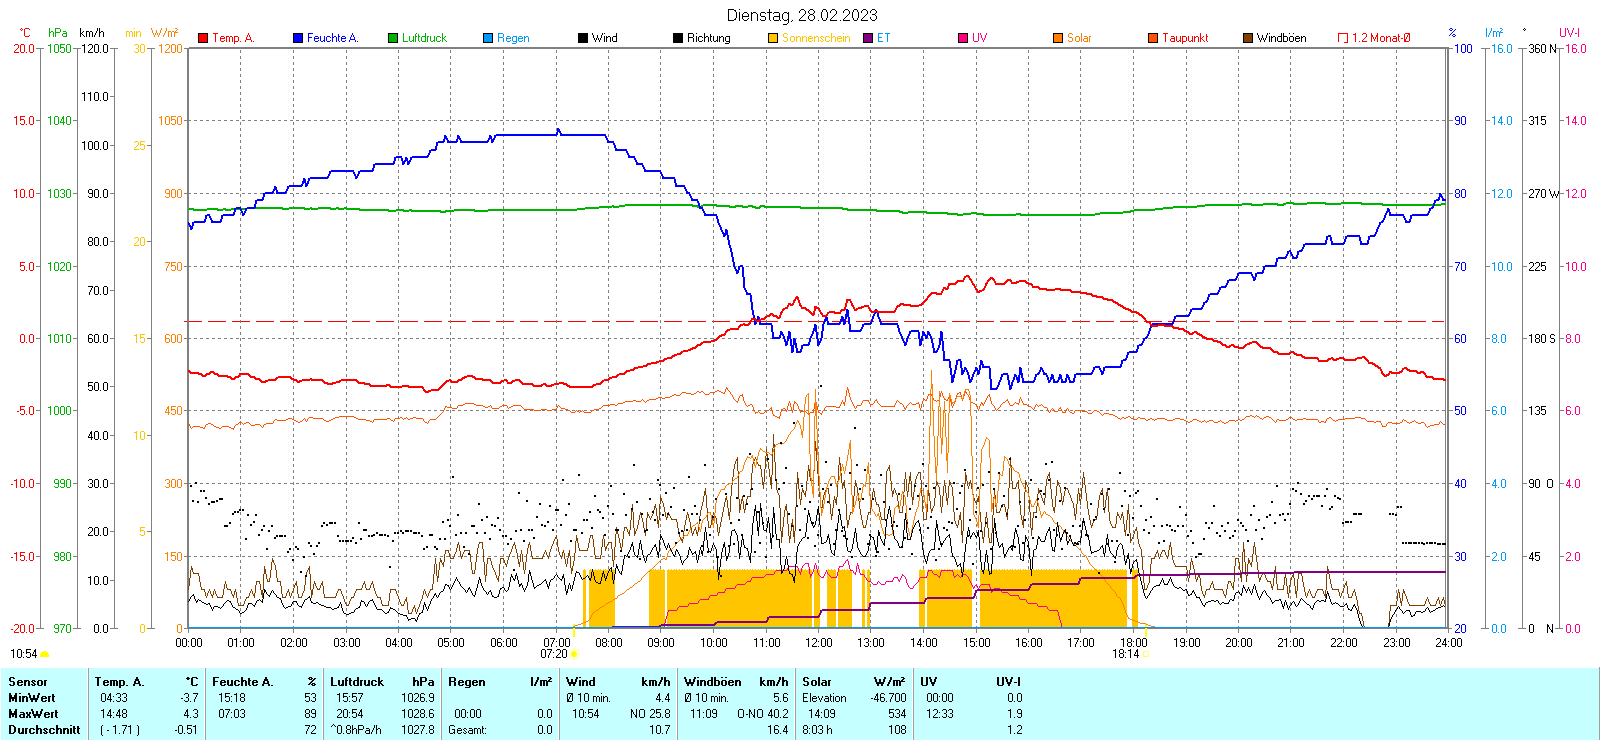Click the purple ET legend square
Viewport: 1600px width, 740px height.
tap(868, 38)
